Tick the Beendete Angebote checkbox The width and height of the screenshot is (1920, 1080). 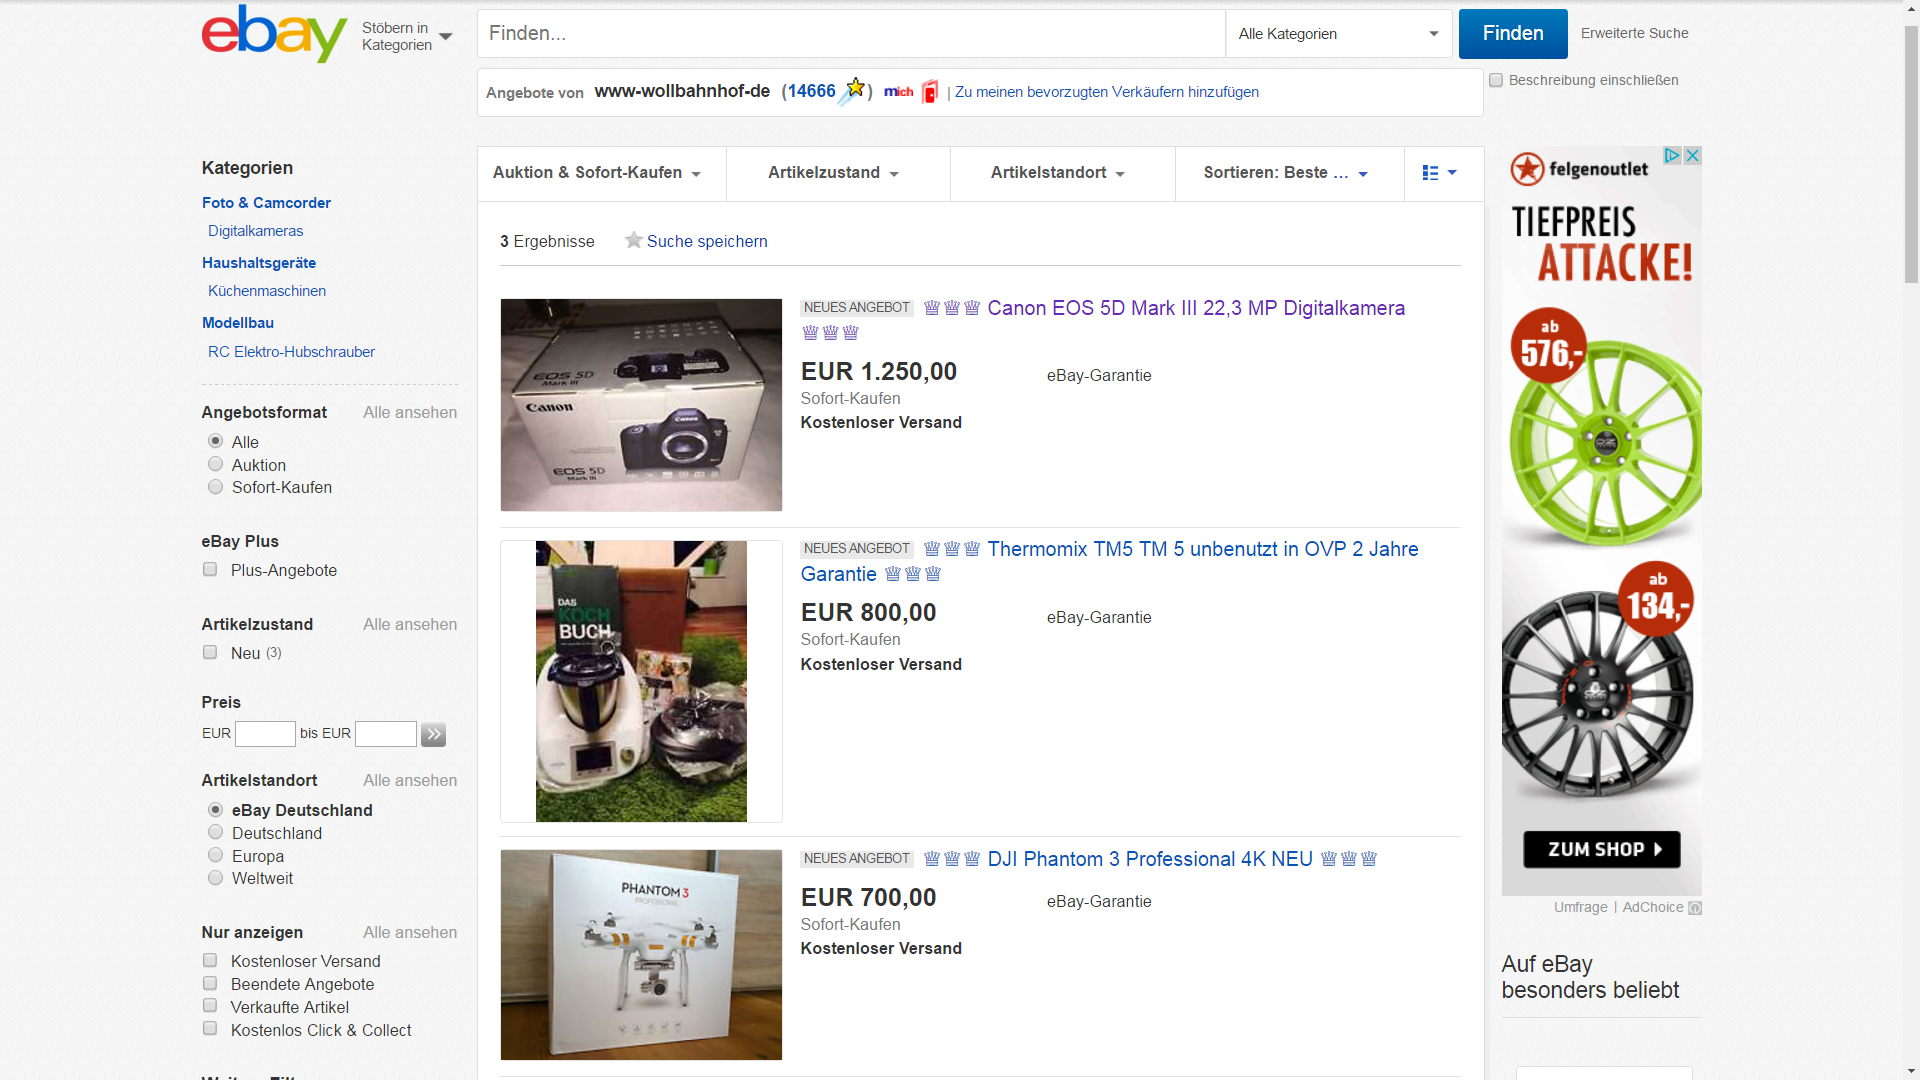tap(210, 983)
